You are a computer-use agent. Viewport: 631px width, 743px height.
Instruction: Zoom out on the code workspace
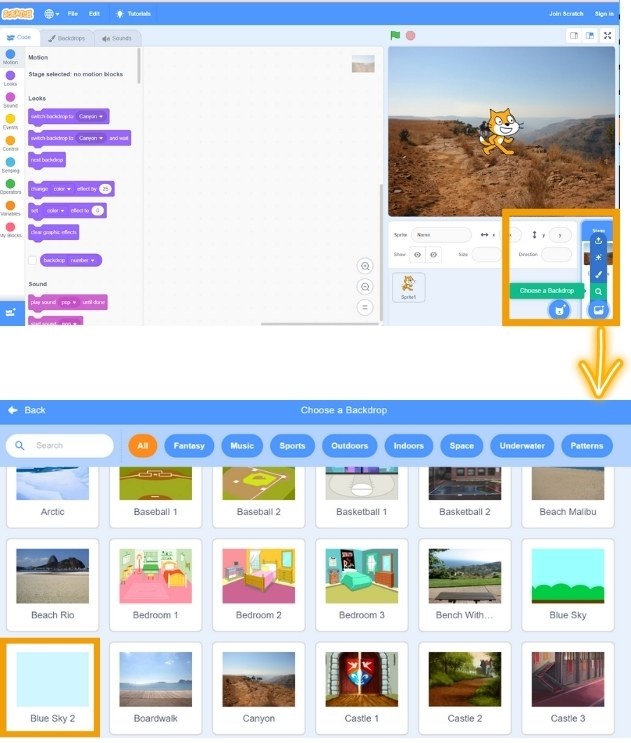tap(365, 287)
